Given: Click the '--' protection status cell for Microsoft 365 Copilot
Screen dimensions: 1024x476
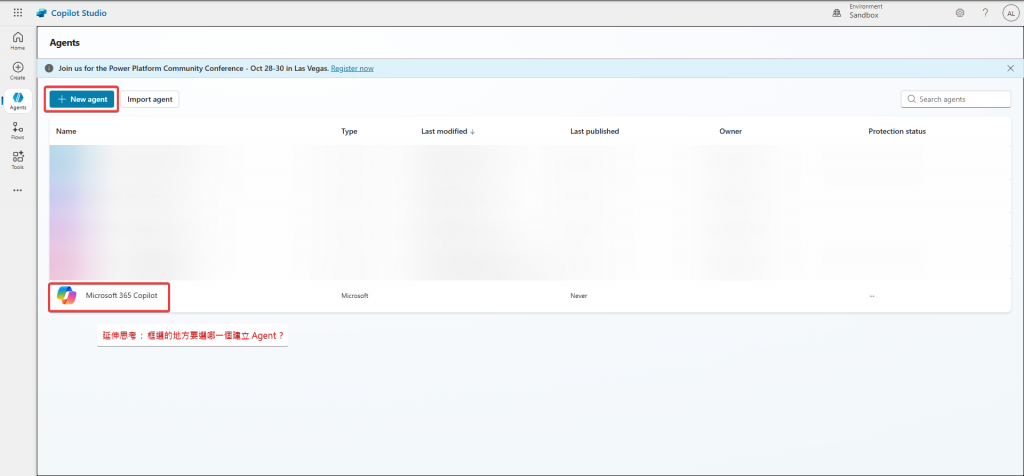Looking at the screenshot, I should click(x=872, y=296).
